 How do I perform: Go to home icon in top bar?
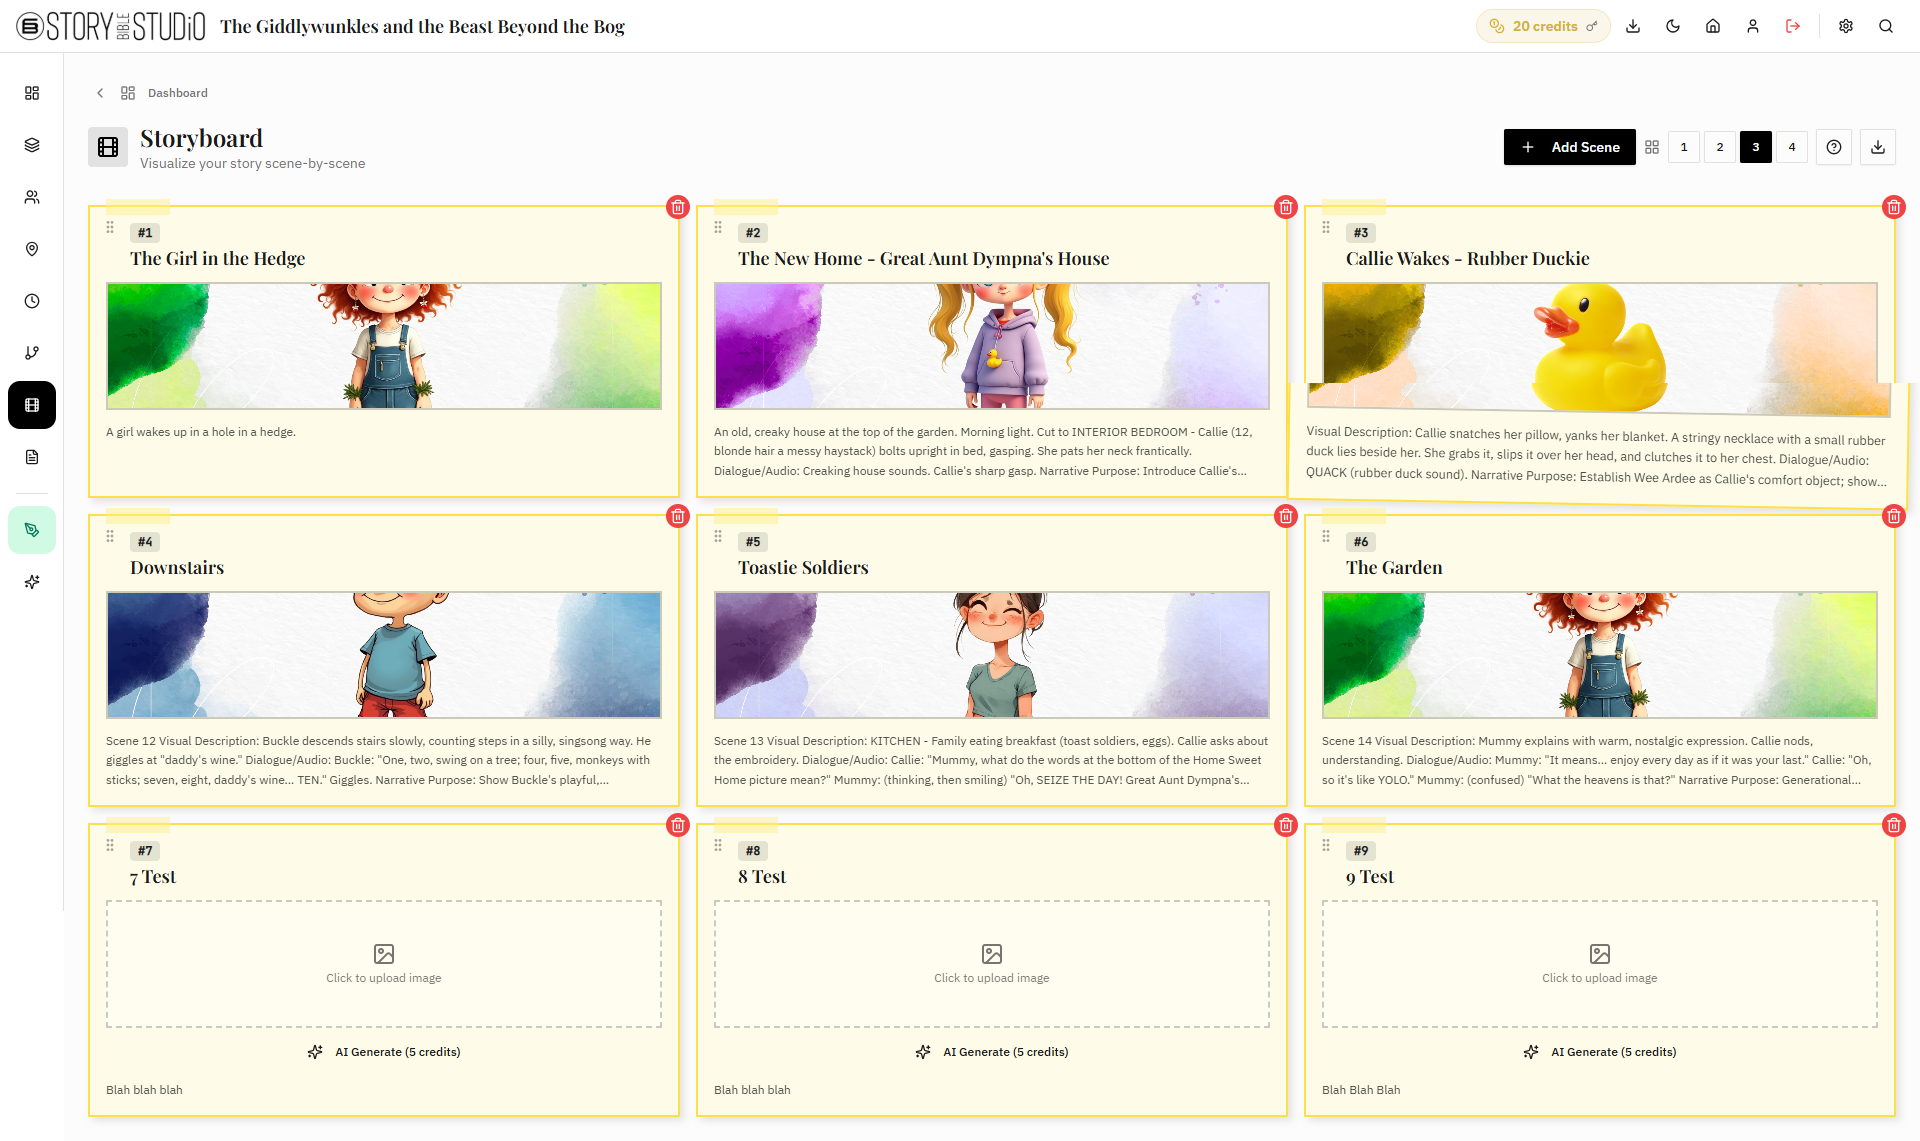pyautogui.click(x=1713, y=26)
